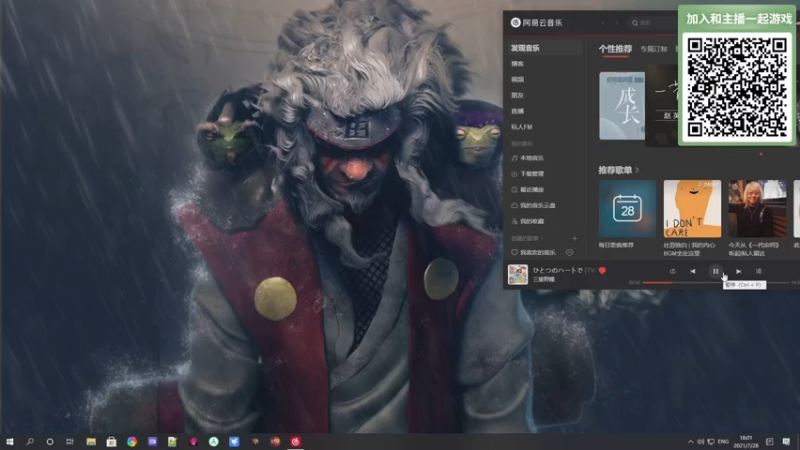
Task: Open Microsoft Store from the taskbar
Action: click(111, 441)
